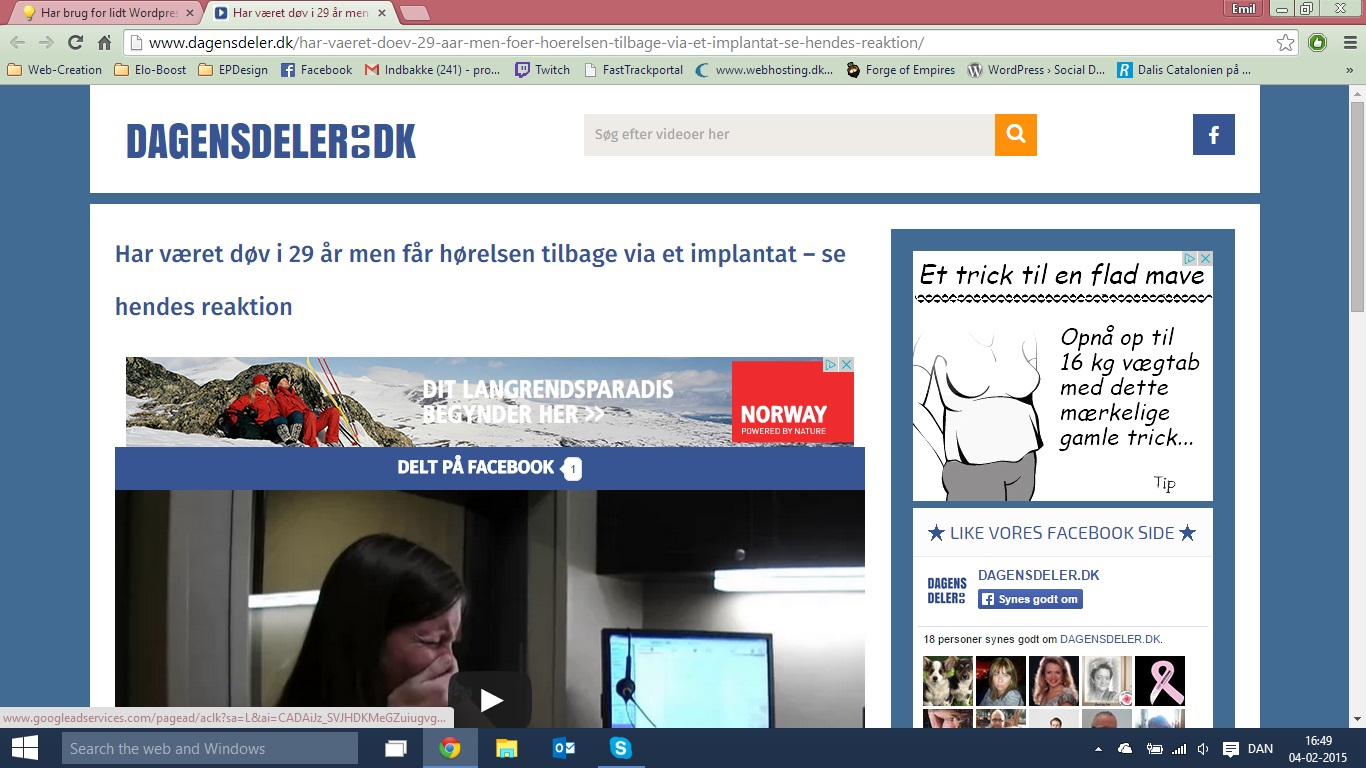Click the DAGENSDELER.DK site logo
The height and width of the screenshot is (768, 1366).
tap(271, 141)
